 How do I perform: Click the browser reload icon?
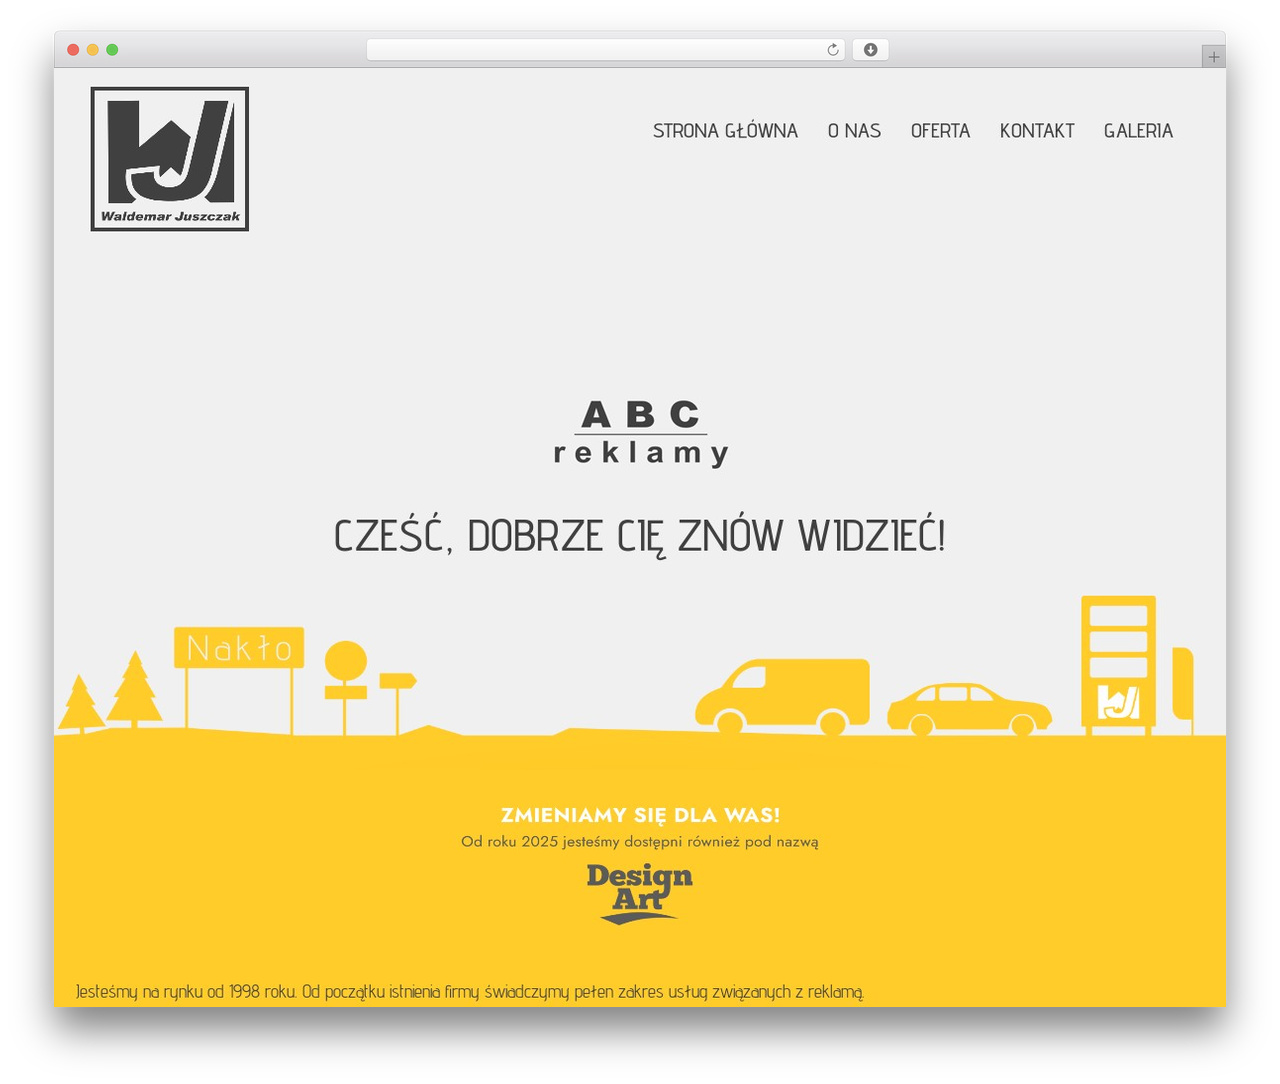pyautogui.click(x=832, y=50)
